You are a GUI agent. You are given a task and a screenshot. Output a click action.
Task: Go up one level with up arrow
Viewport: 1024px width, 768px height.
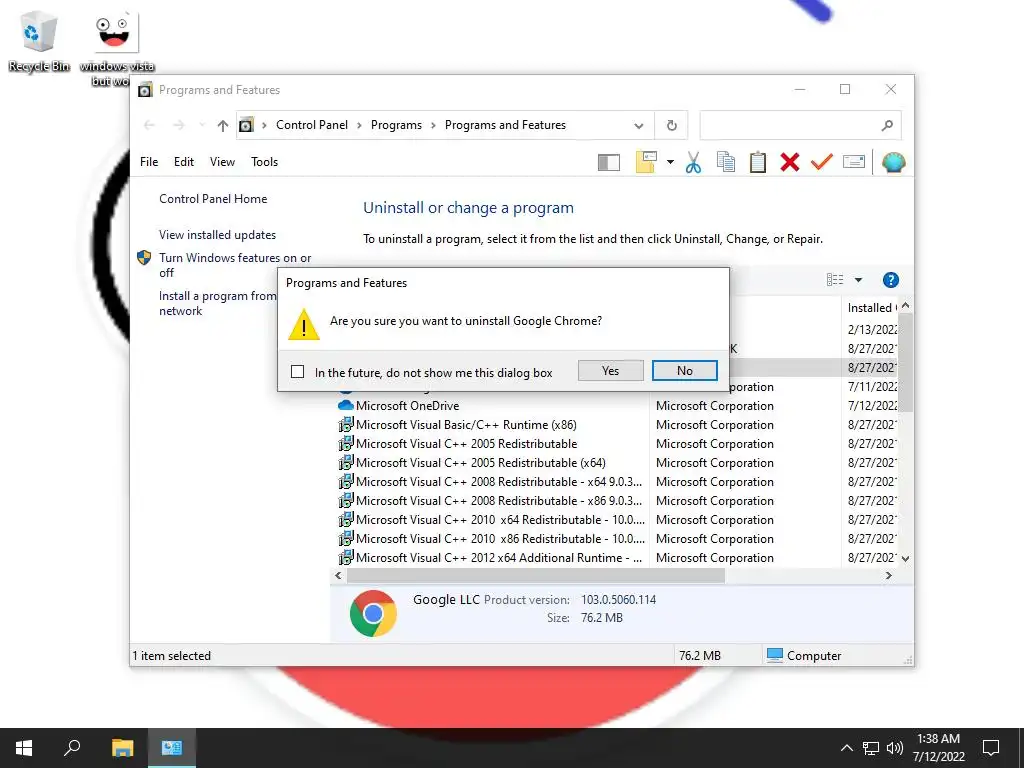pos(223,125)
